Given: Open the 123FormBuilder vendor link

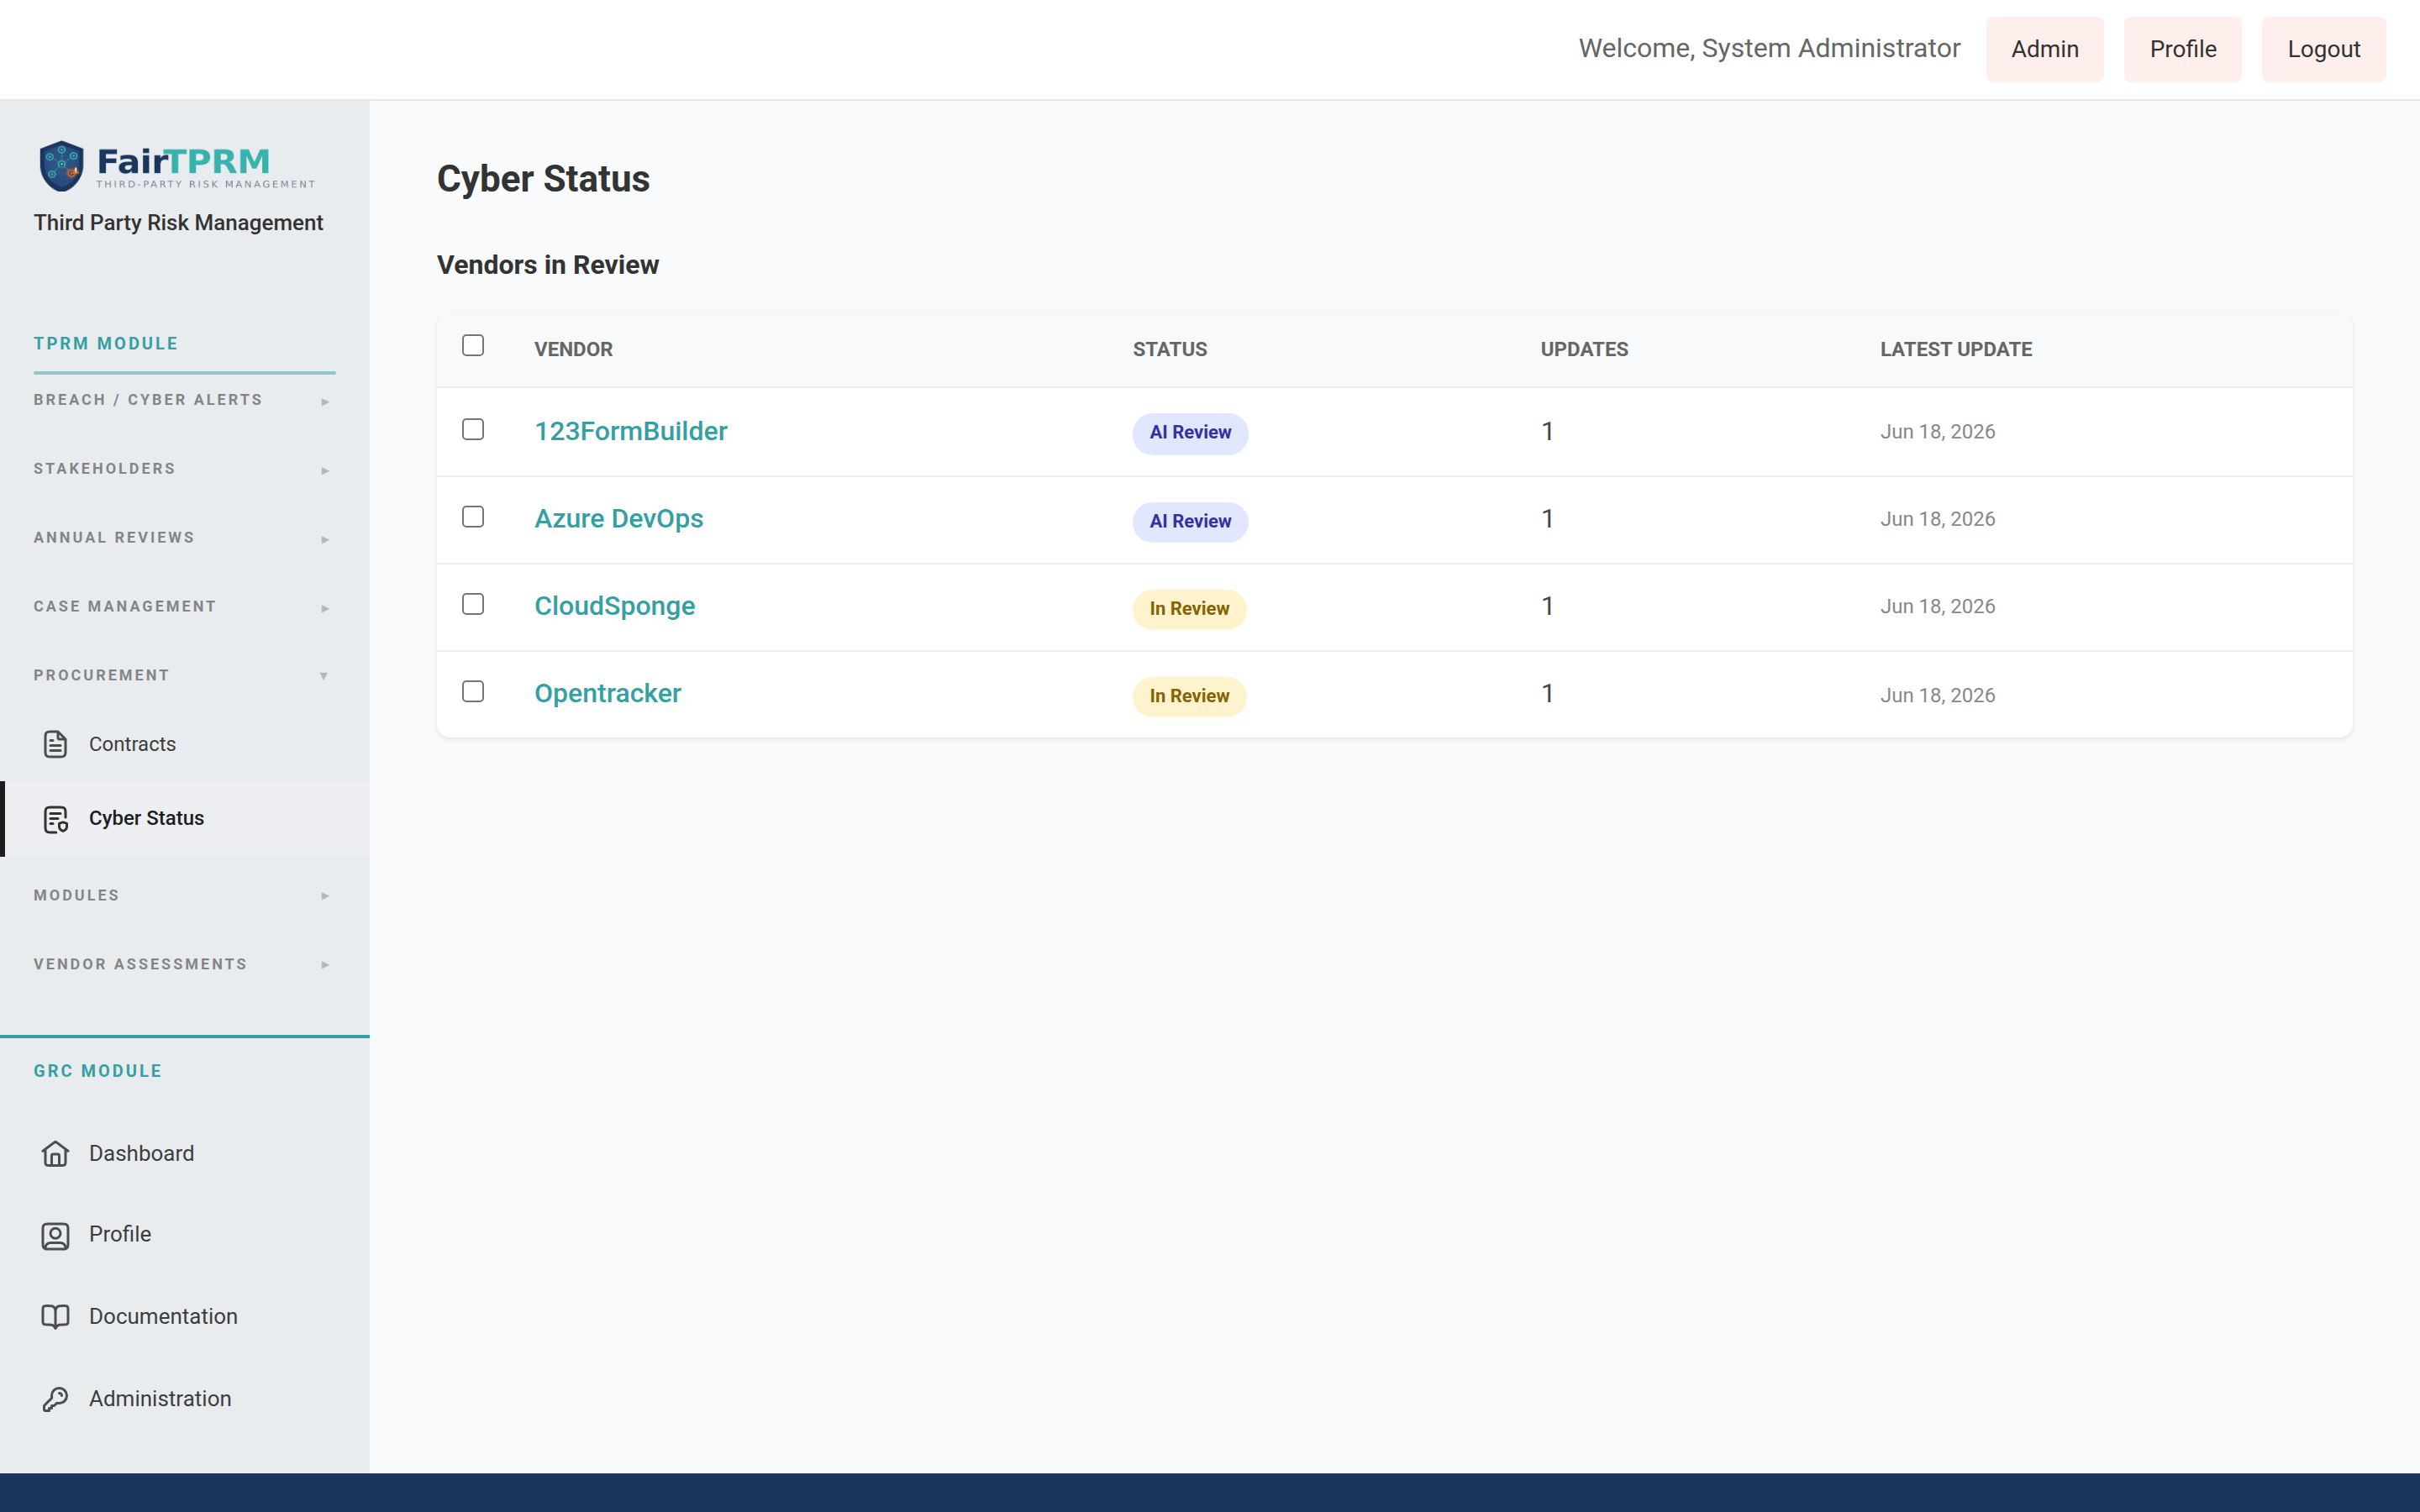Looking at the screenshot, I should (x=631, y=431).
